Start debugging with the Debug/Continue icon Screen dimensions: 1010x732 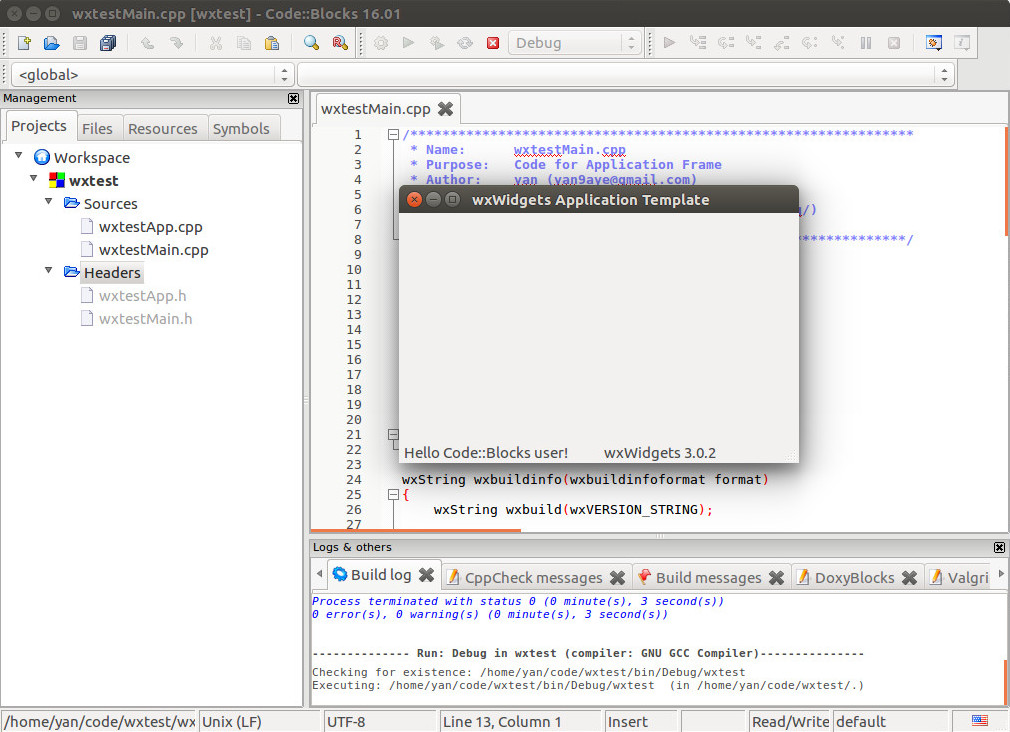pyautogui.click(x=669, y=43)
